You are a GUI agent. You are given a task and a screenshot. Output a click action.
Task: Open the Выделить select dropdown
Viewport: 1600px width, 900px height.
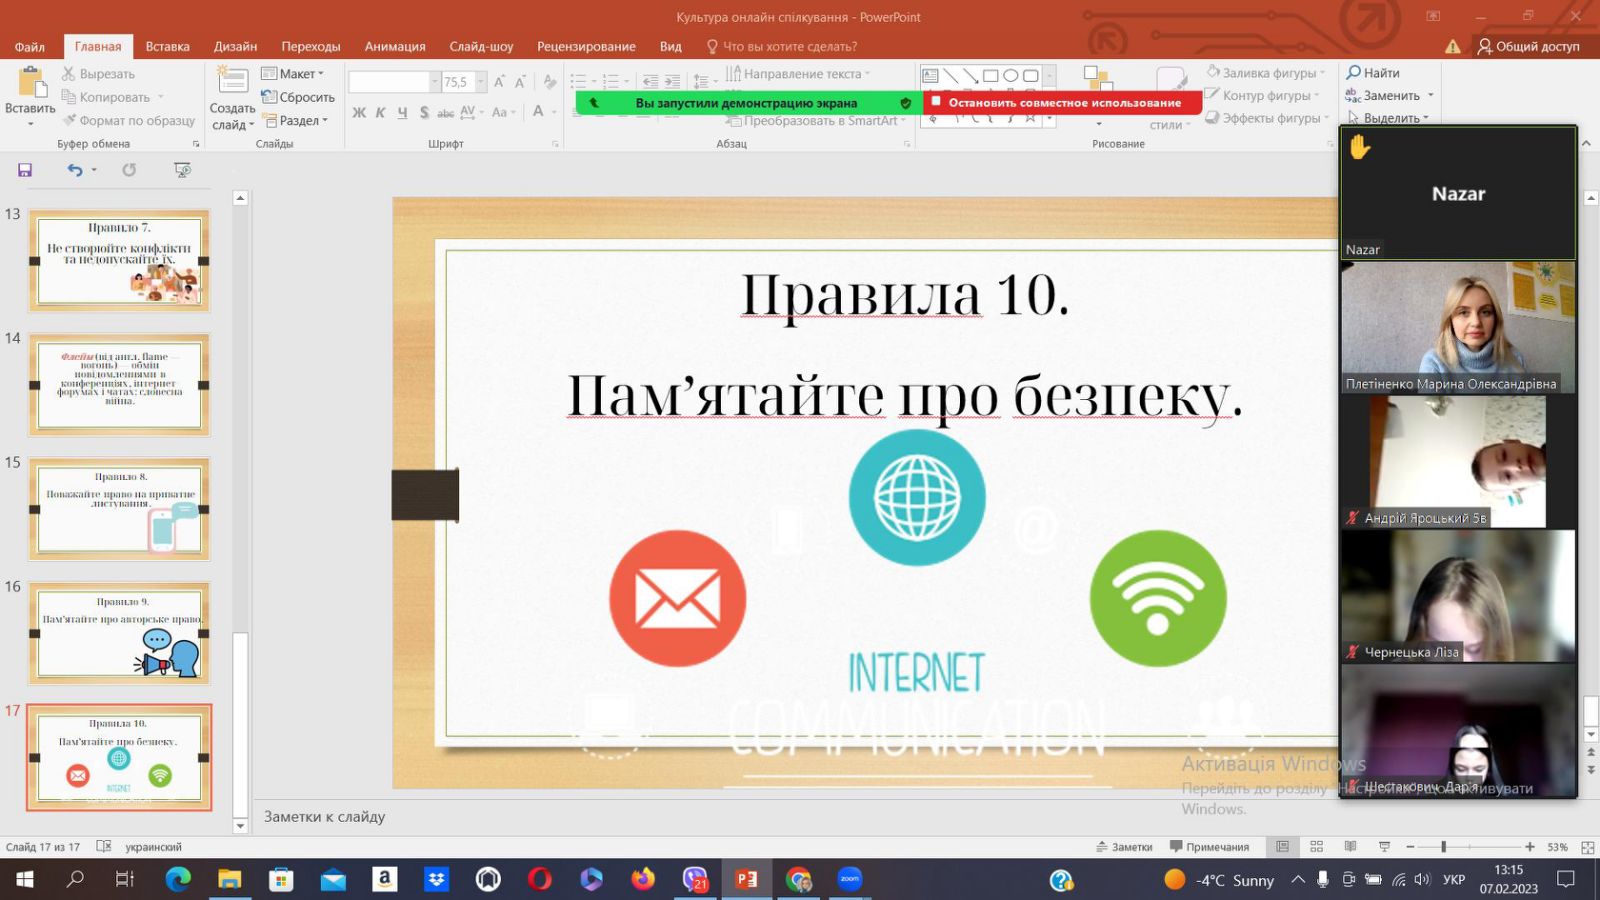(1388, 118)
